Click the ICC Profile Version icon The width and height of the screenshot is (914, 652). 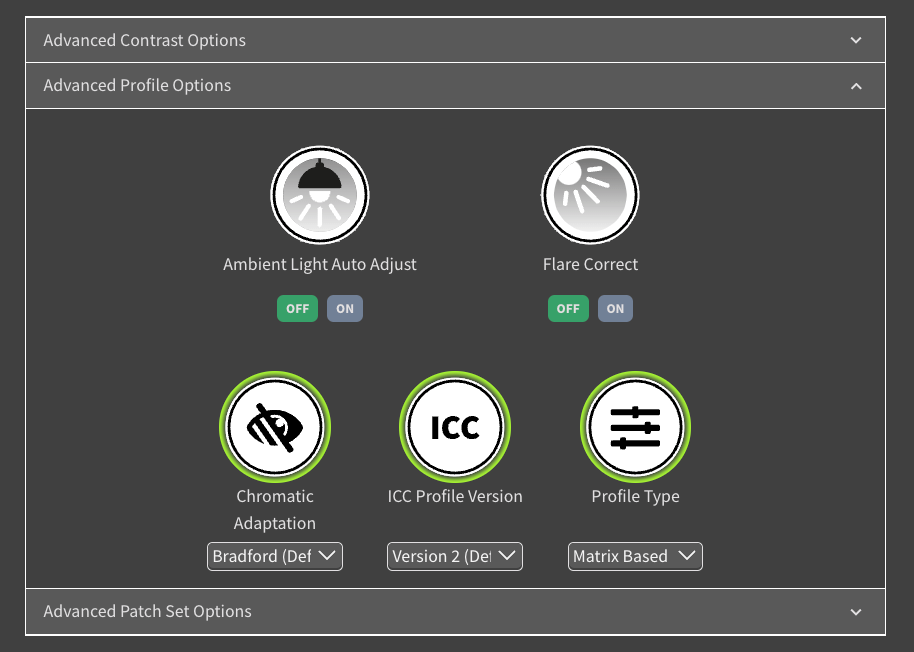pos(455,427)
